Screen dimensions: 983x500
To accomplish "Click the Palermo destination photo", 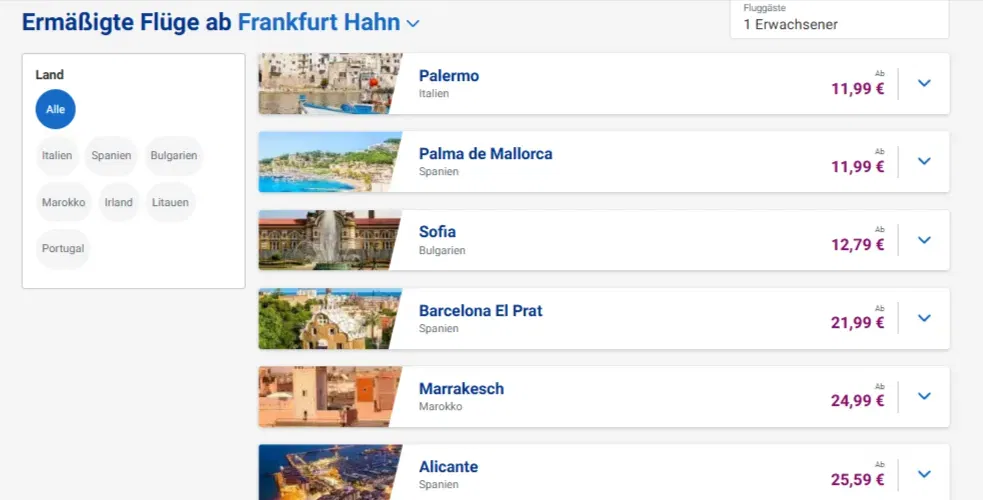I will pyautogui.click(x=326, y=84).
